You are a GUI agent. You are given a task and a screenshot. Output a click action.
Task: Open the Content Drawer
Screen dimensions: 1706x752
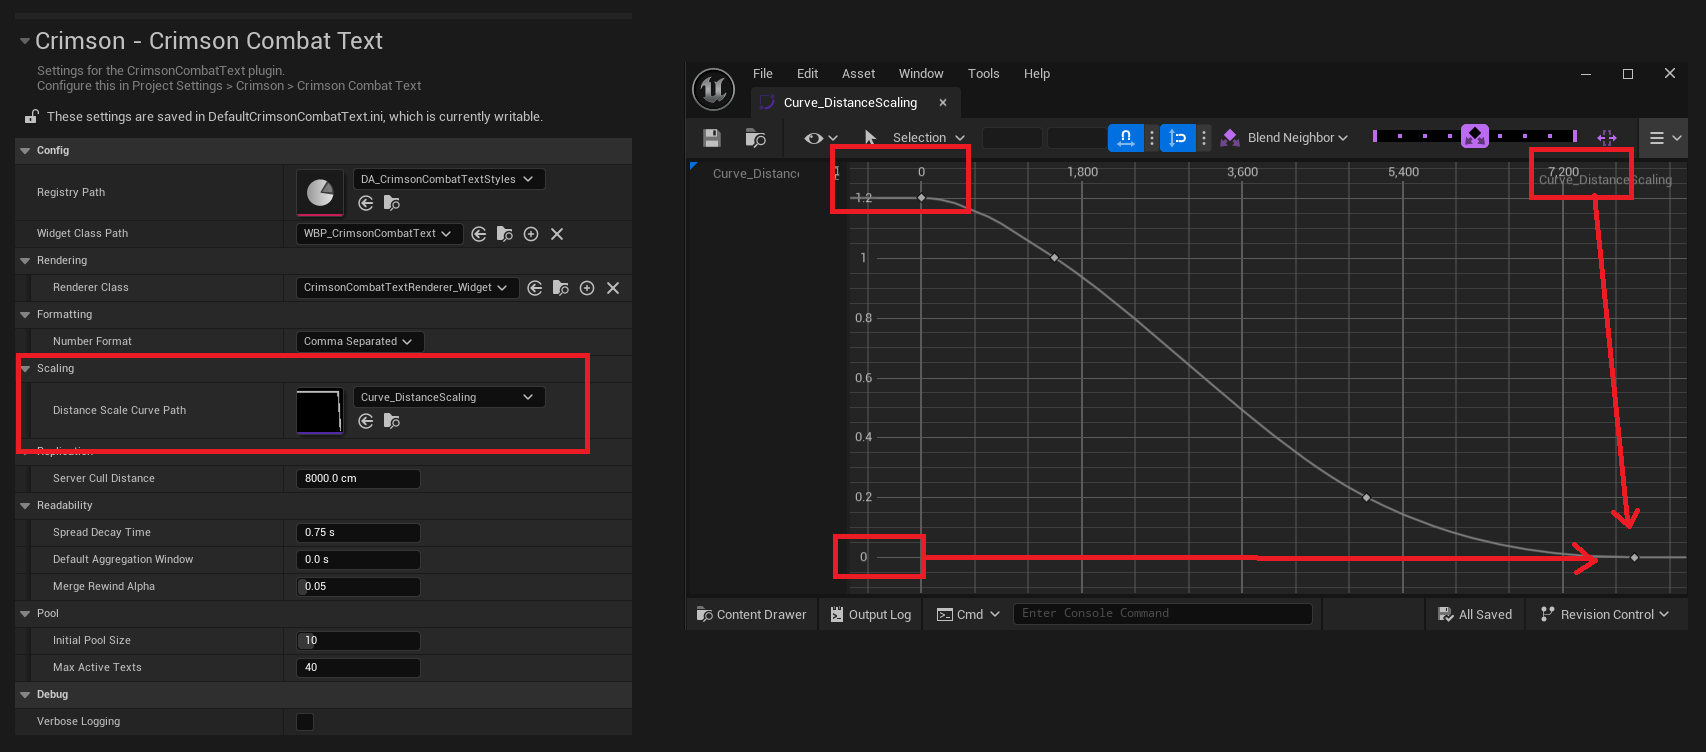click(751, 614)
